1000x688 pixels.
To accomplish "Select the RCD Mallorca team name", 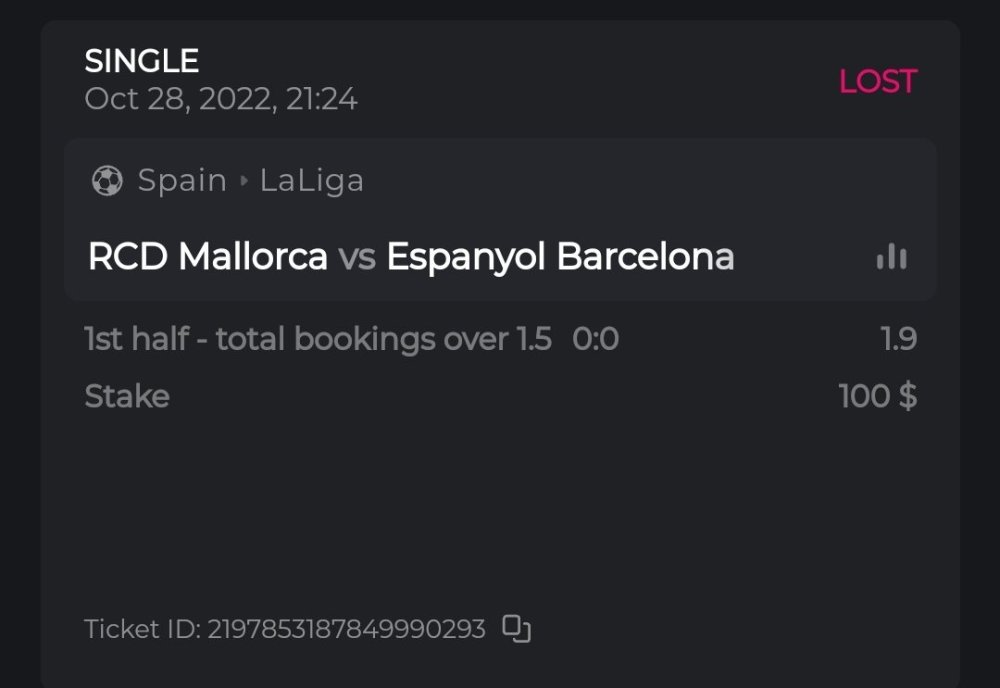I will (208, 257).
